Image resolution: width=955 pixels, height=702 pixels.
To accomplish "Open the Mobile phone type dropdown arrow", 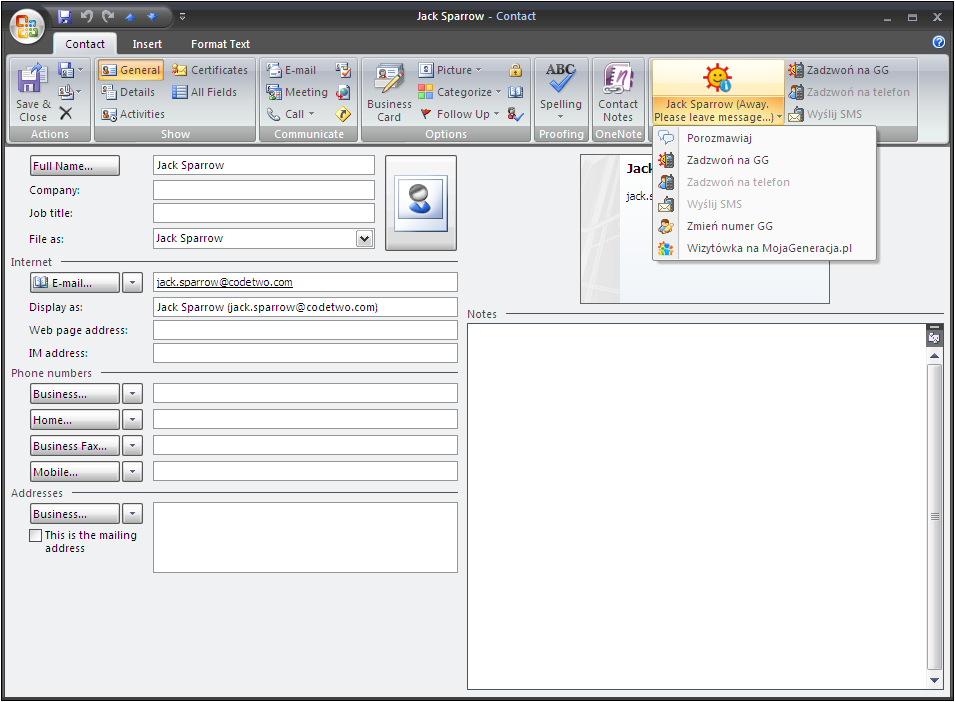I will click(x=132, y=471).
